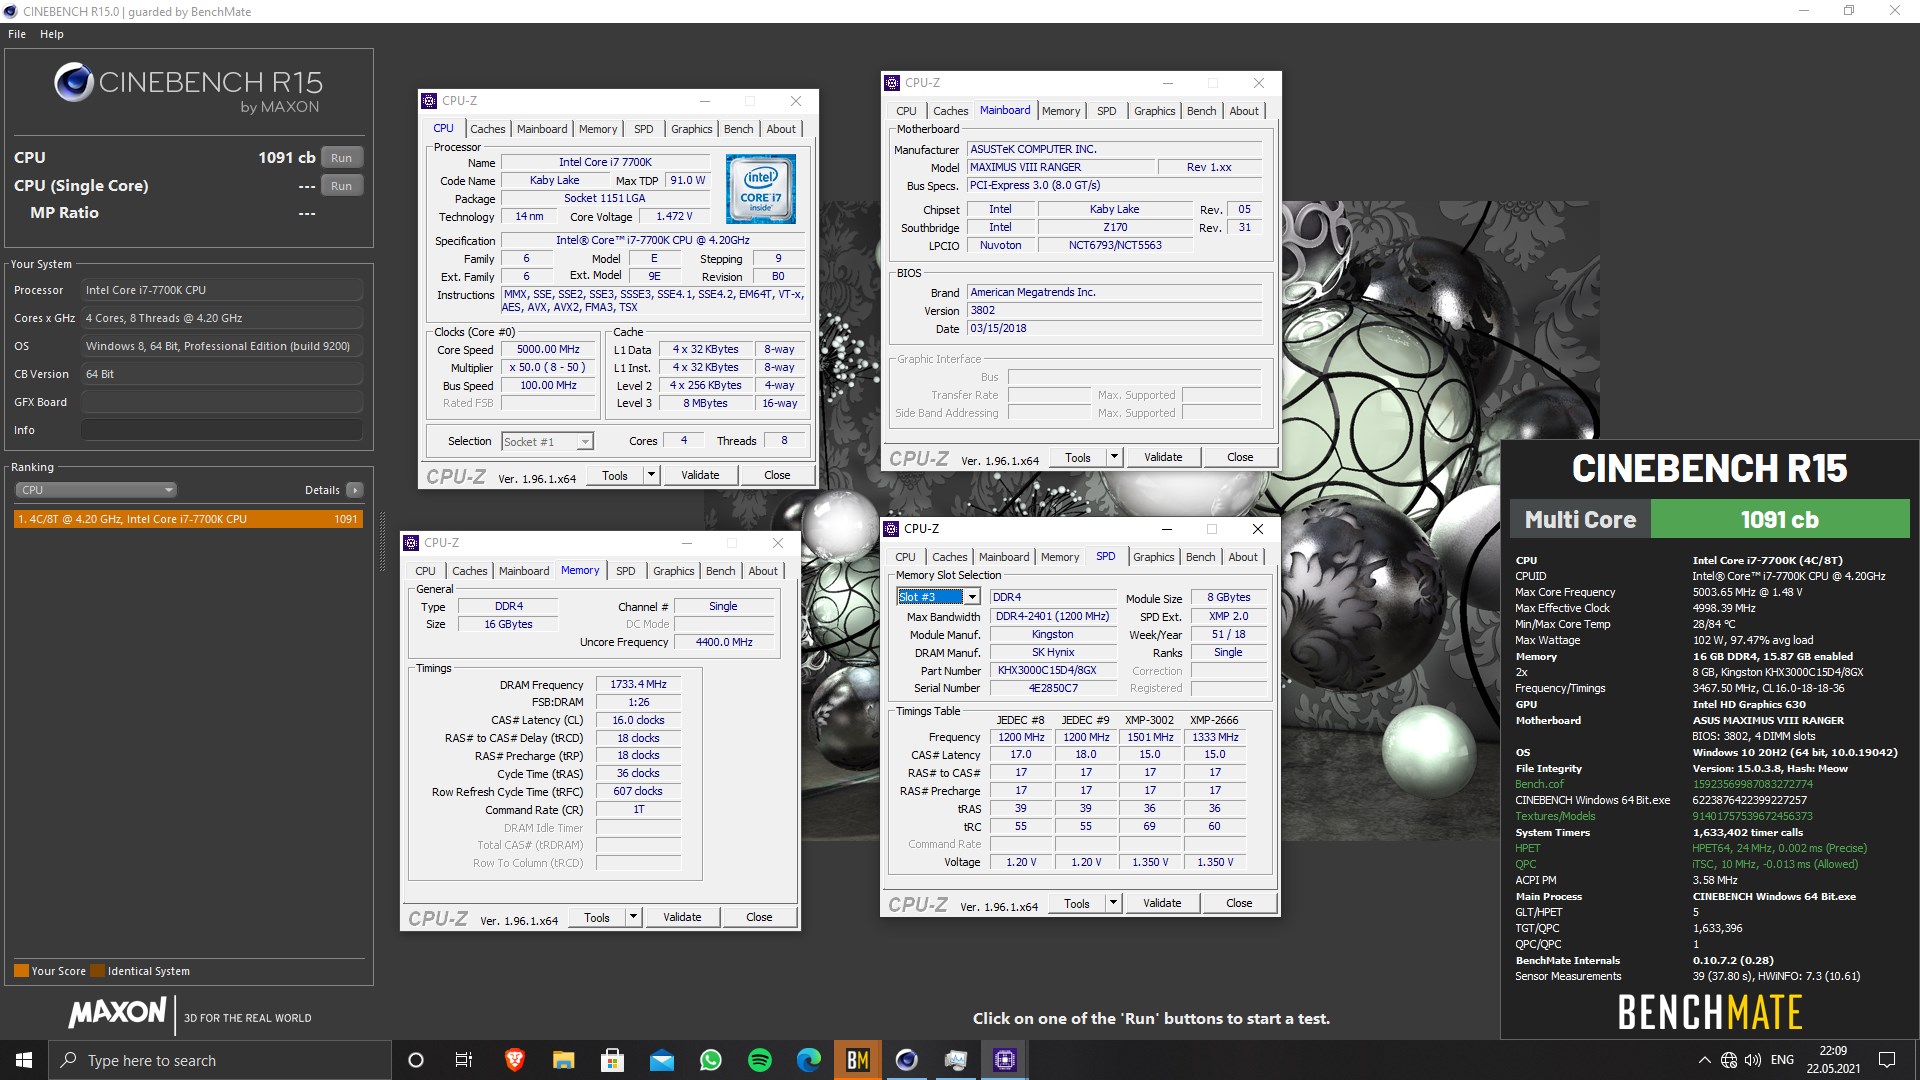Show hidden system tray icons
This screenshot has height=1080, width=1920.
pyautogui.click(x=1704, y=1060)
